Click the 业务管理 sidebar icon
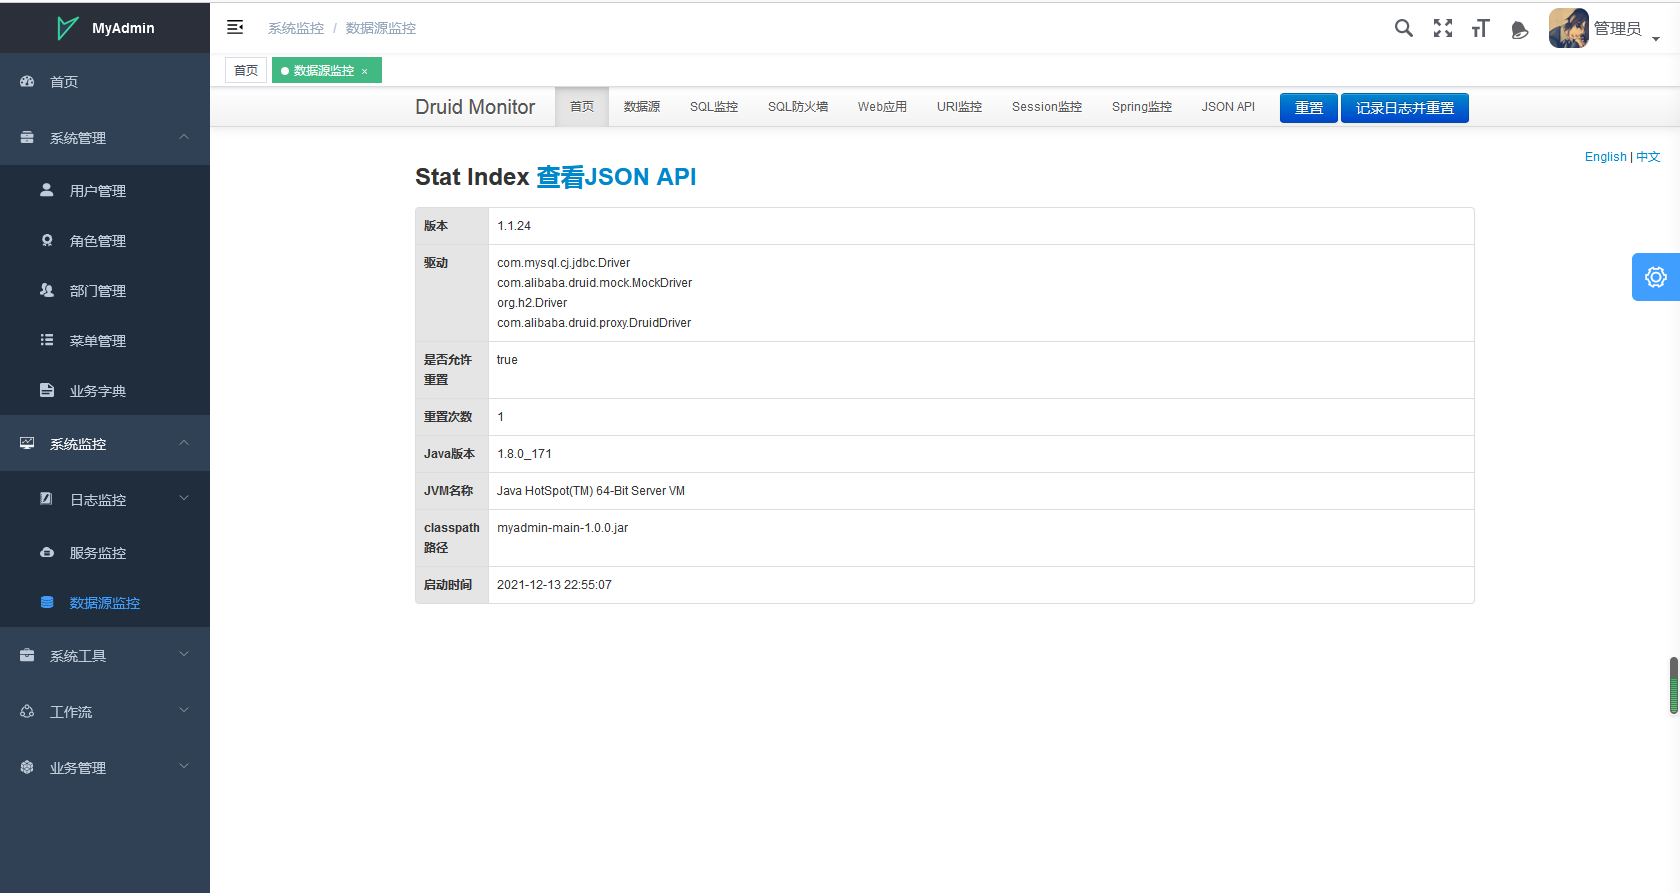 [27, 767]
